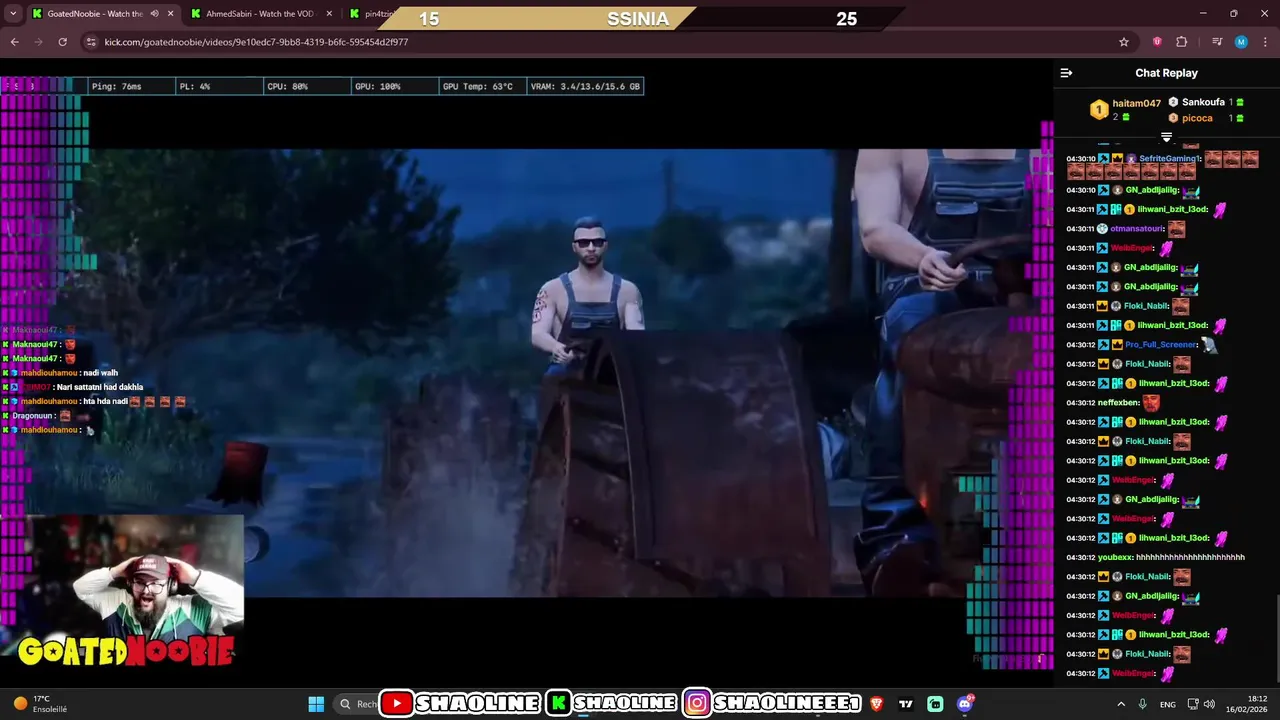Image resolution: width=1280 pixels, height=720 pixels.
Task: Open the browser profile M avatar
Action: coord(1241,42)
